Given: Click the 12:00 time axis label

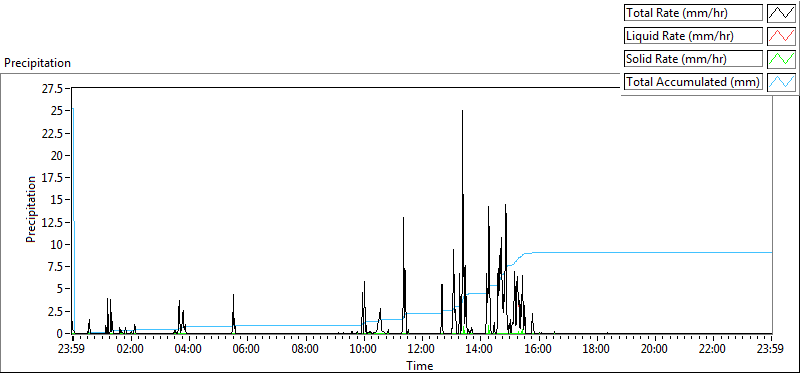Looking at the screenshot, I should tap(421, 350).
